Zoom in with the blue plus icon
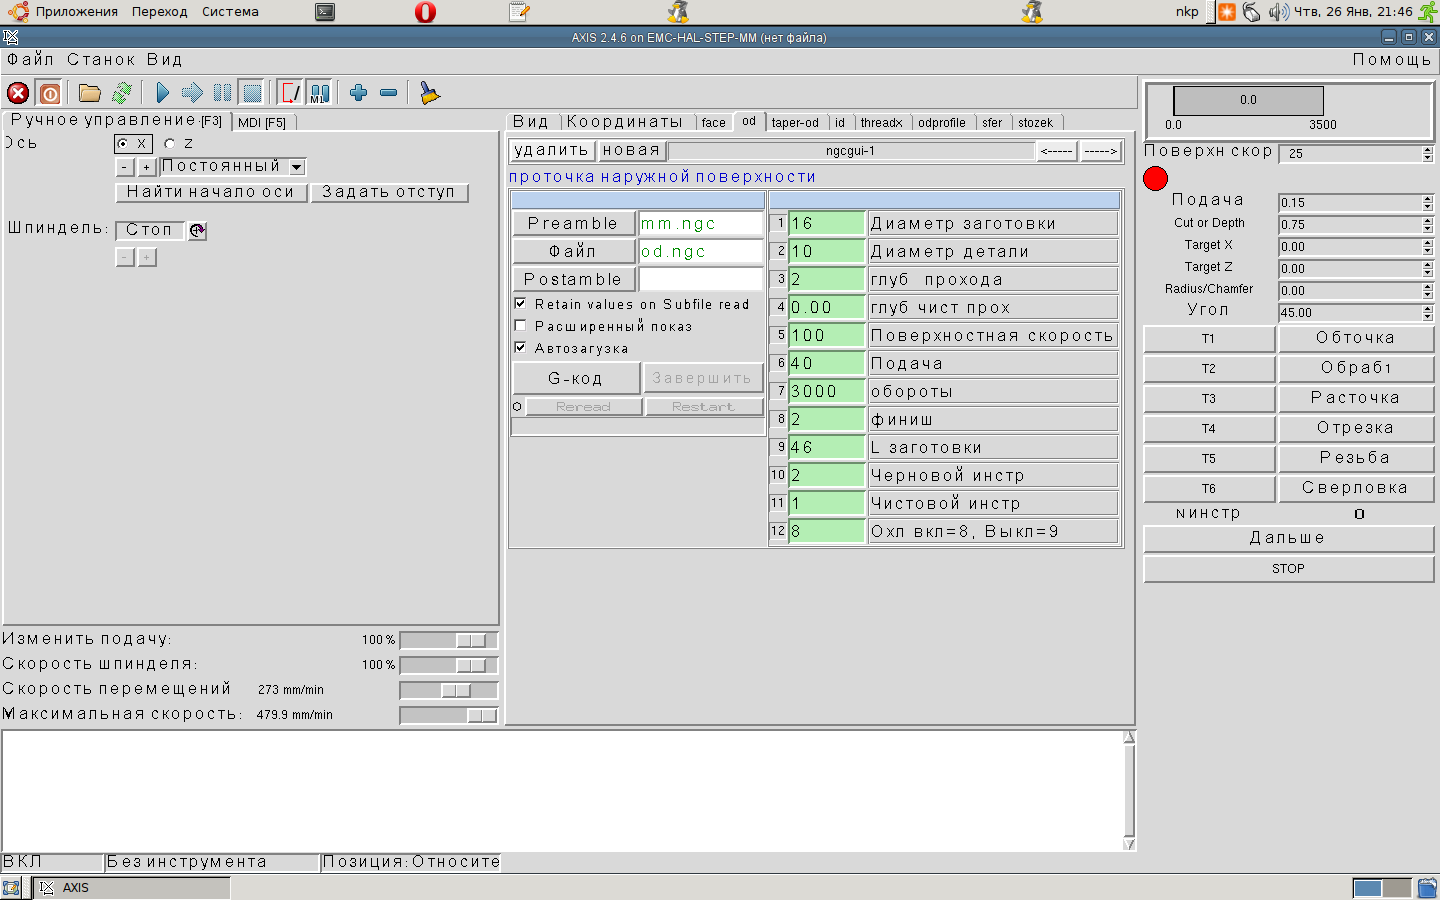The height and width of the screenshot is (900, 1440). [x=358, y=93]
